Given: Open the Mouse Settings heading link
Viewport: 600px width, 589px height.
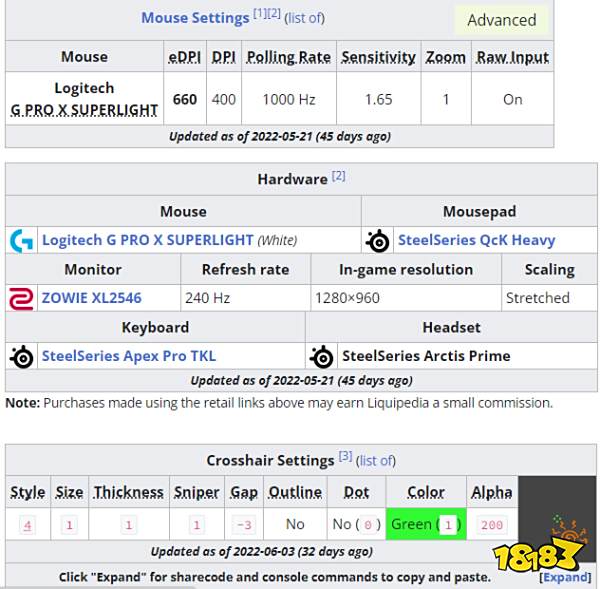Looking at the screenshot, I should tap(195, 18).
